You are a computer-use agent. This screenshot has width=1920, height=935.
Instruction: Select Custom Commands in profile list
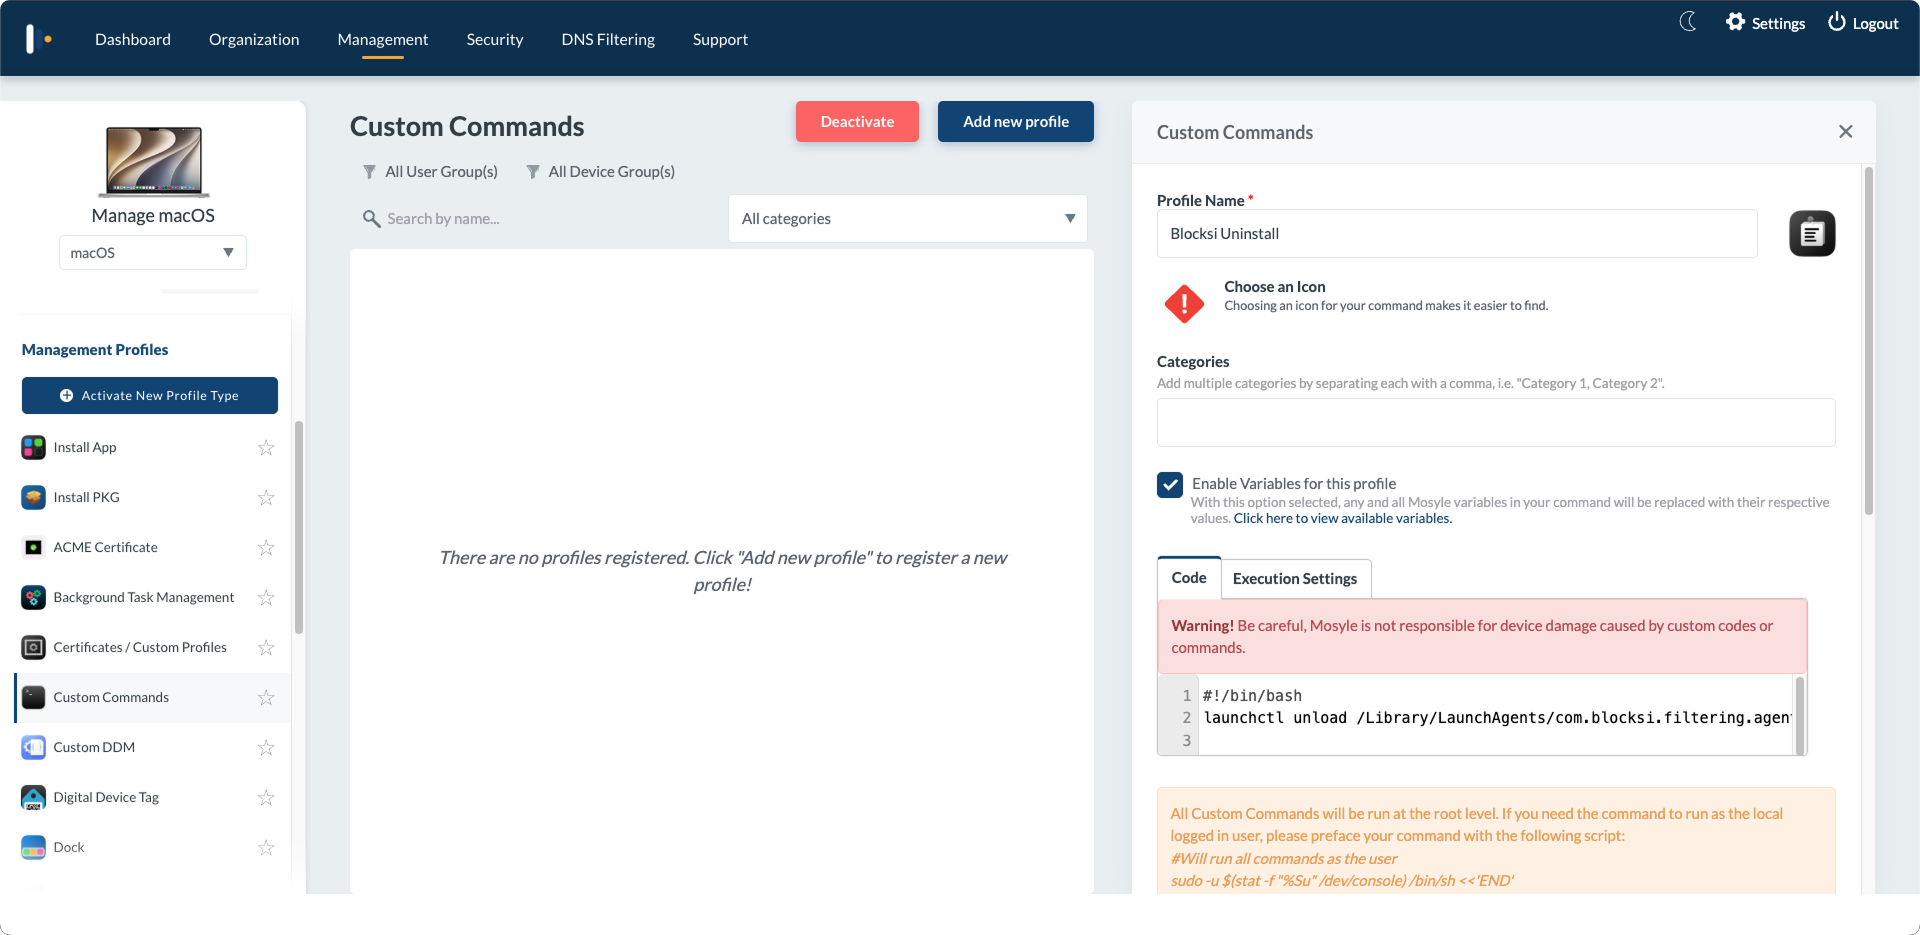(x=152, y=697)
